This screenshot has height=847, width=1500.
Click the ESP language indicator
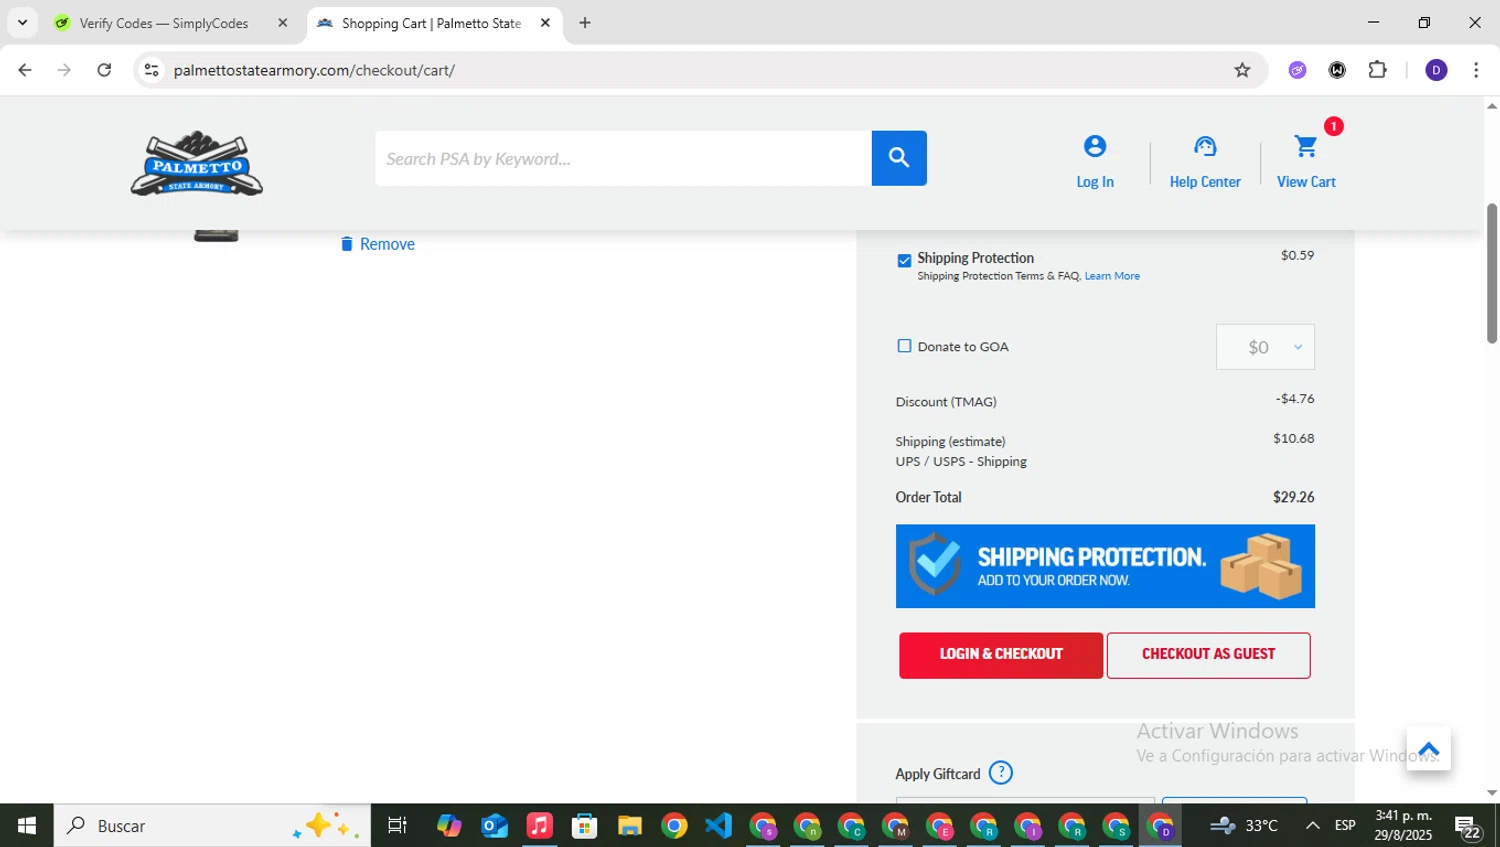pos(1345,826)
